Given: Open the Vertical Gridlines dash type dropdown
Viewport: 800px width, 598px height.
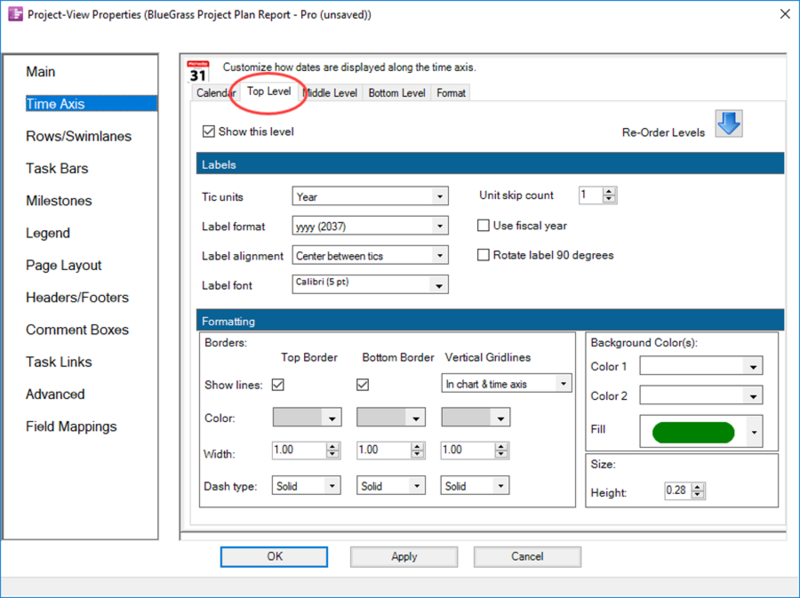Looking at the screenshot, I should pyautogui.click(x=474, y=486).
